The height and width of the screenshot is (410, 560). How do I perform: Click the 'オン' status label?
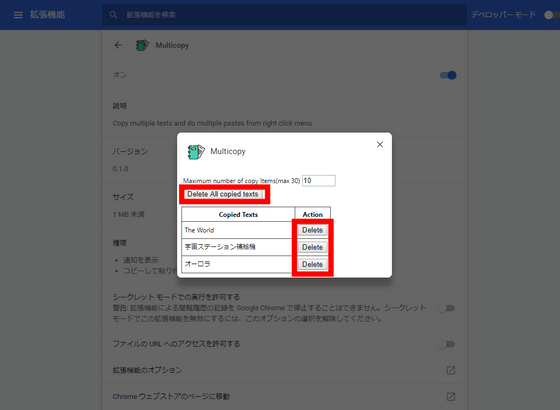pos(120,75)
